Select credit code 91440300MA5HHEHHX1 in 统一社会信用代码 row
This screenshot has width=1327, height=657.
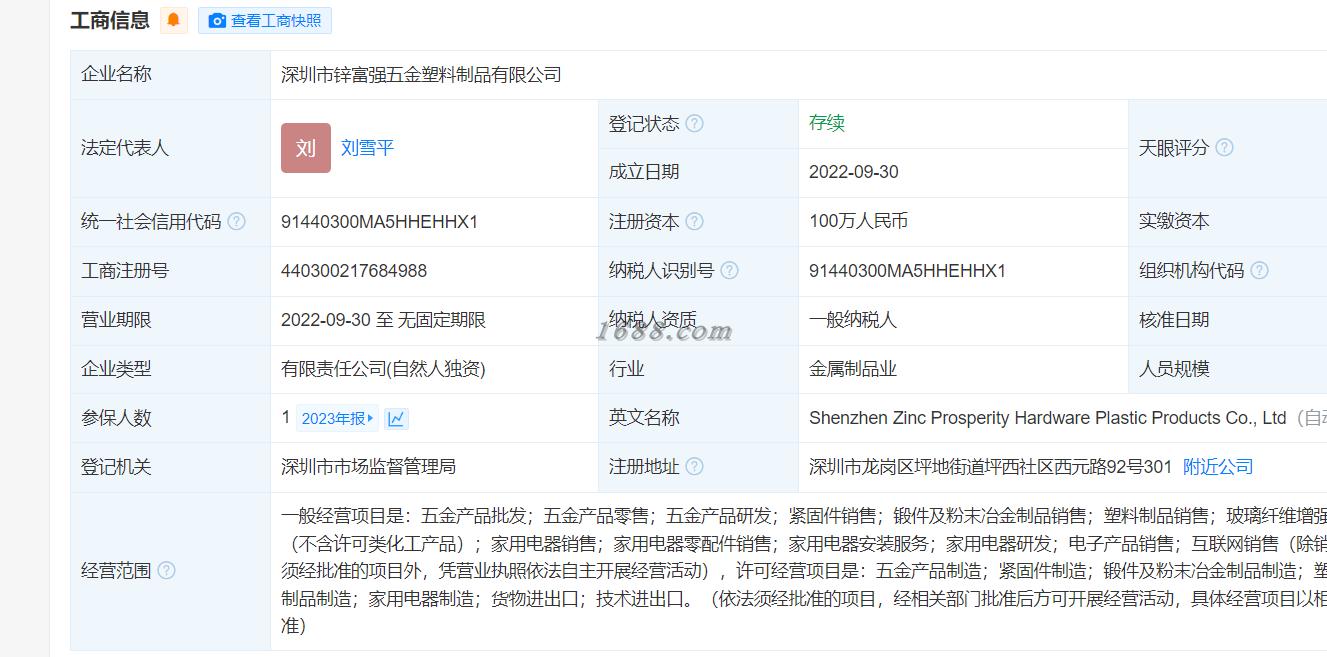click(x=380, y=222)
